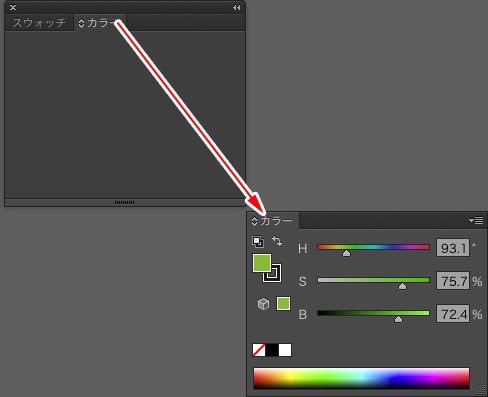The image size is (488, 397).
Task: Click the Brightness value field 72.4
Action: coord(453,314)
